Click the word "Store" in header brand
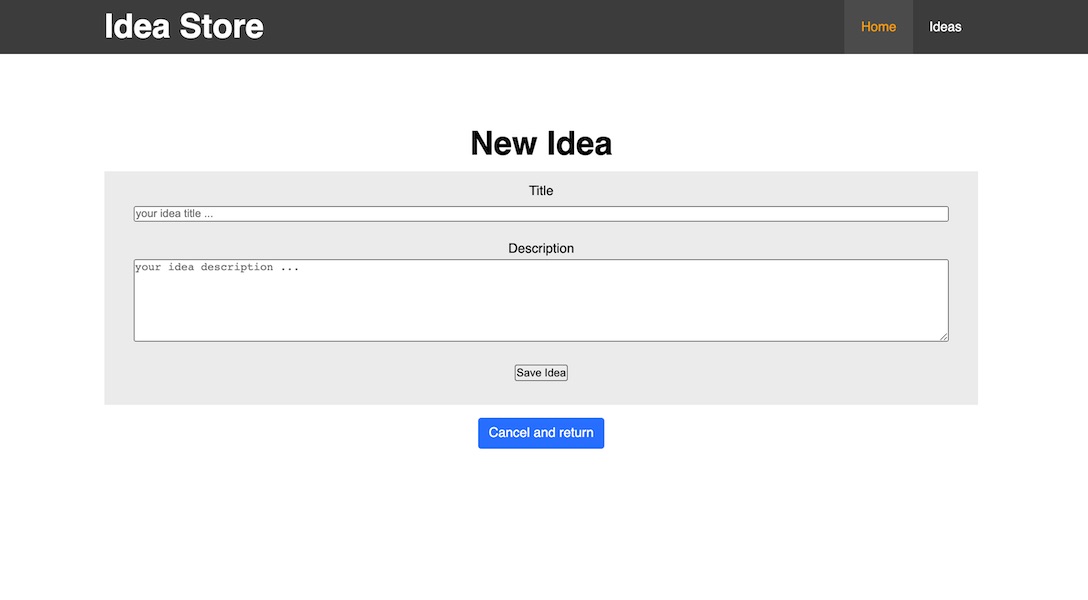 (222, 26)
